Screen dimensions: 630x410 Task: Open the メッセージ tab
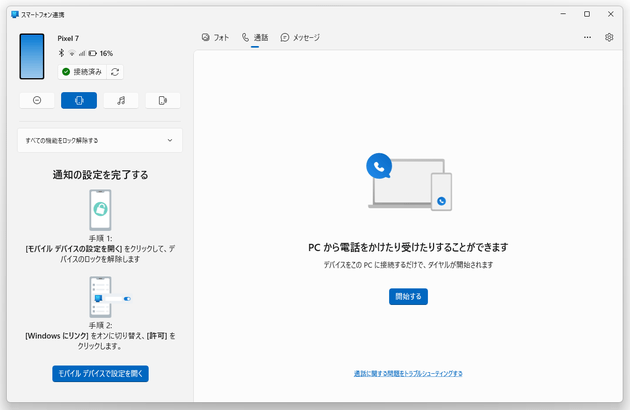point(300,37)
